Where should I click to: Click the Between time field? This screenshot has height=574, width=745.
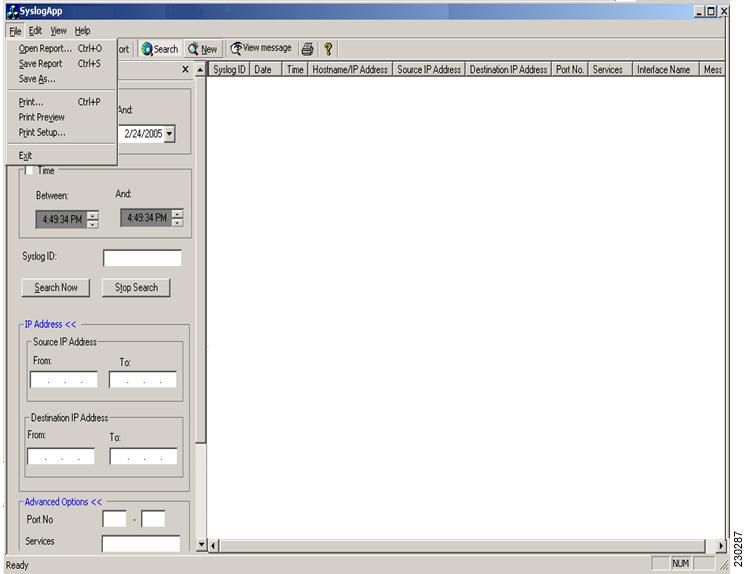click(x=62, y=220)
